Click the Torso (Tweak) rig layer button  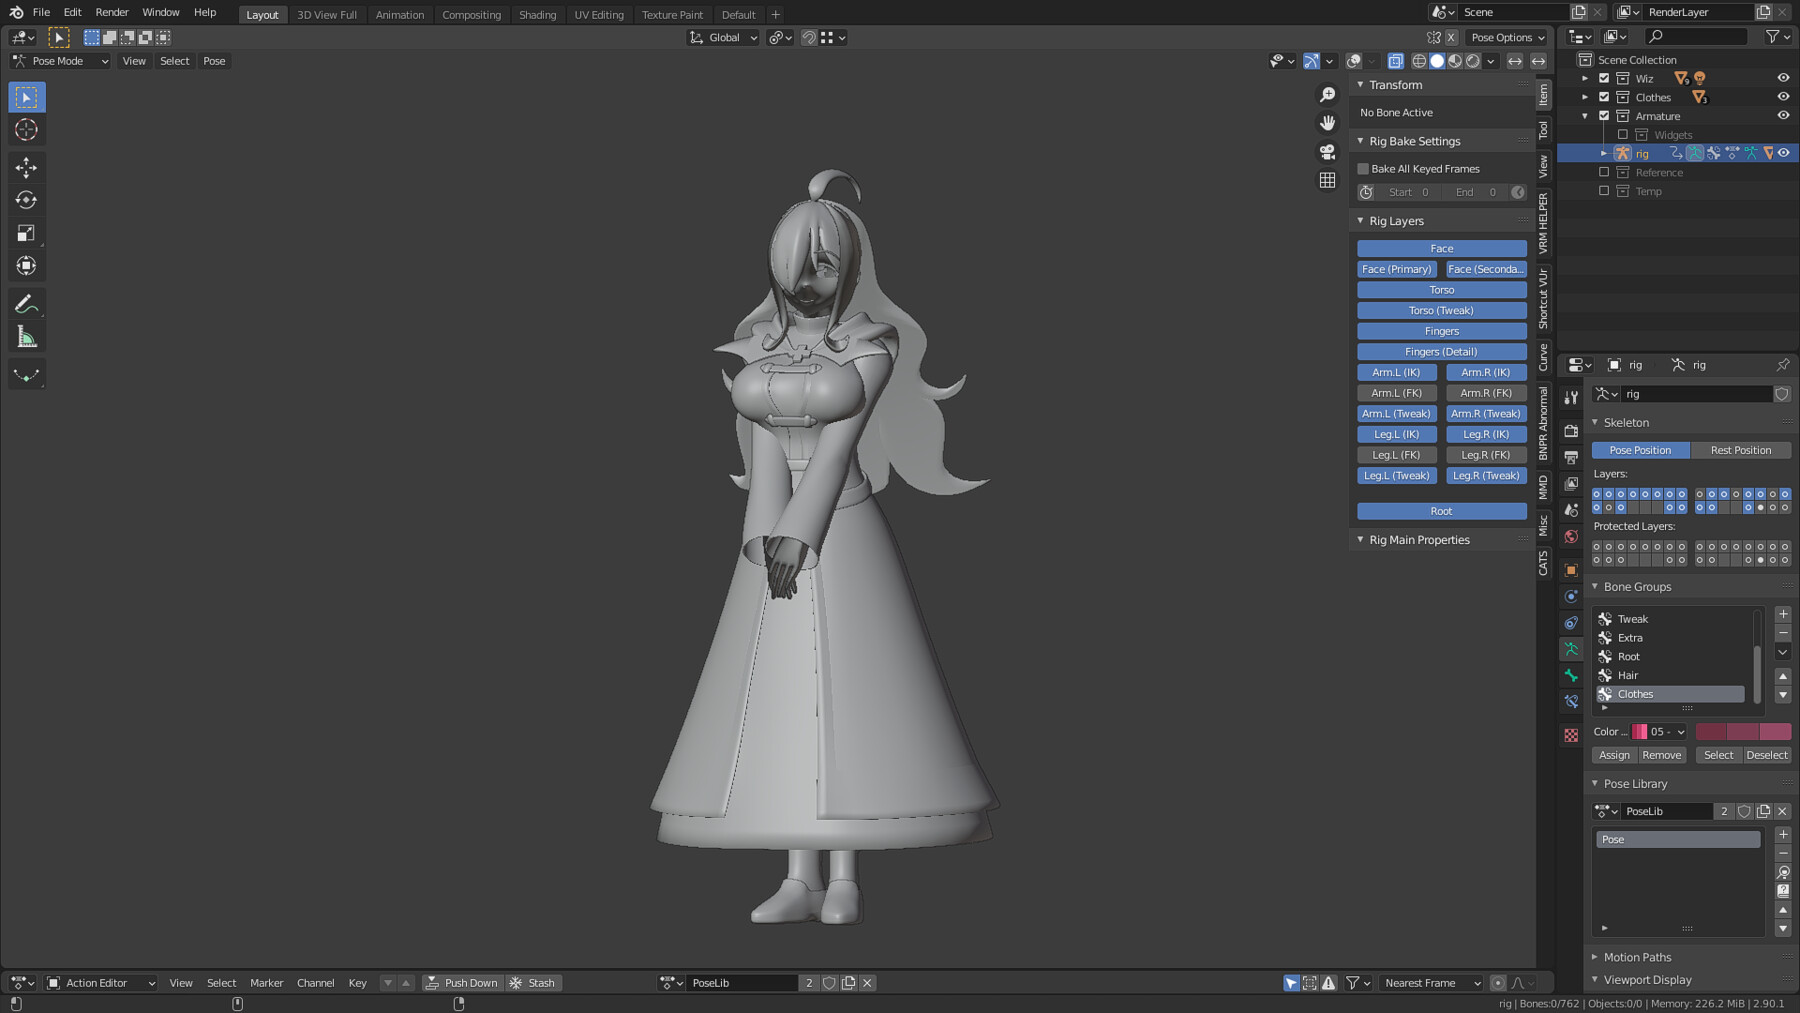point(1441,311)
